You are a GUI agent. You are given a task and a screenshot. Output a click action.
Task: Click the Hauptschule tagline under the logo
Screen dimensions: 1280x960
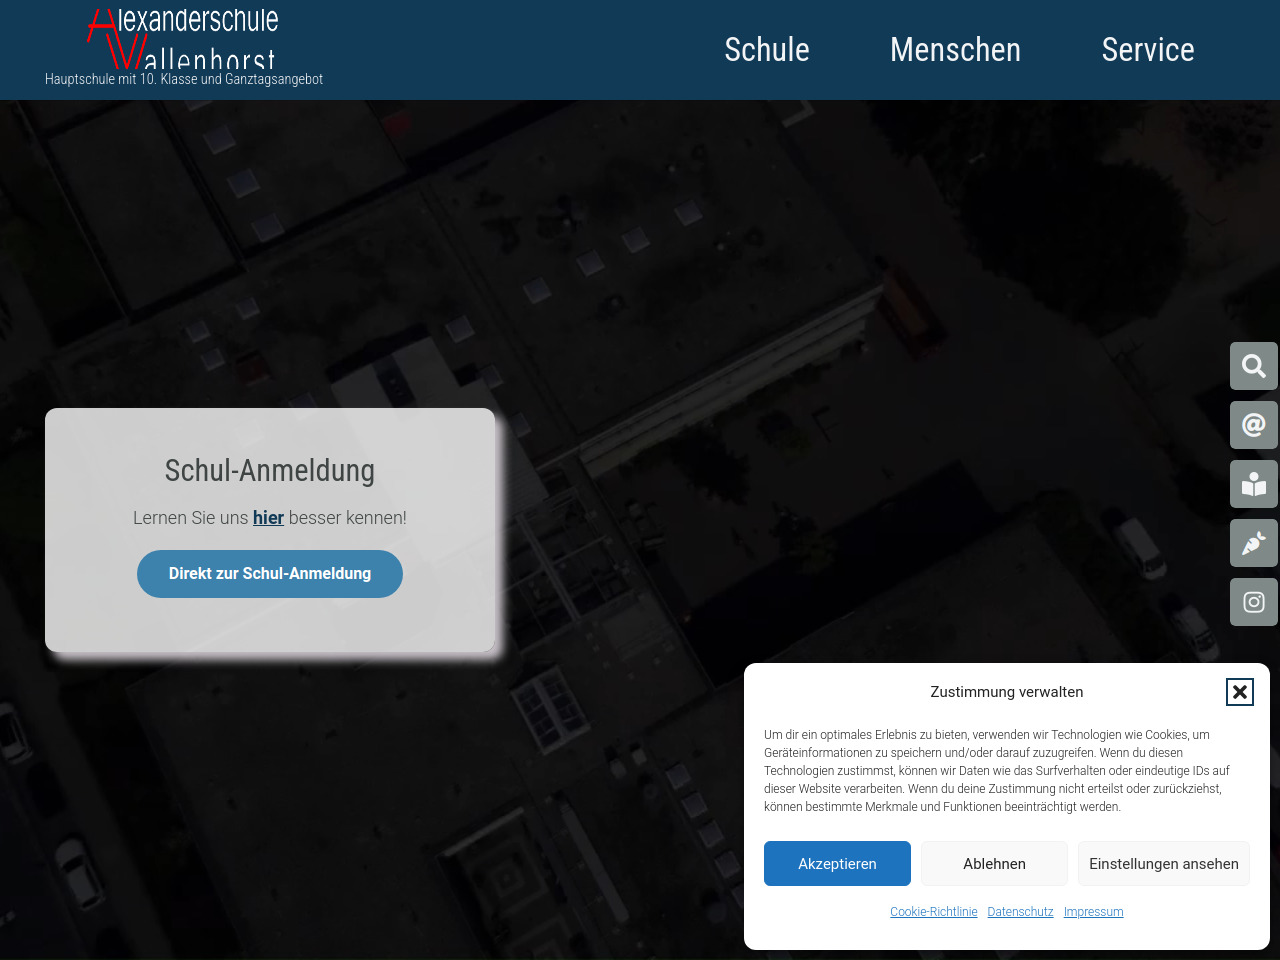pyautogui.click(x=184, y=80)
